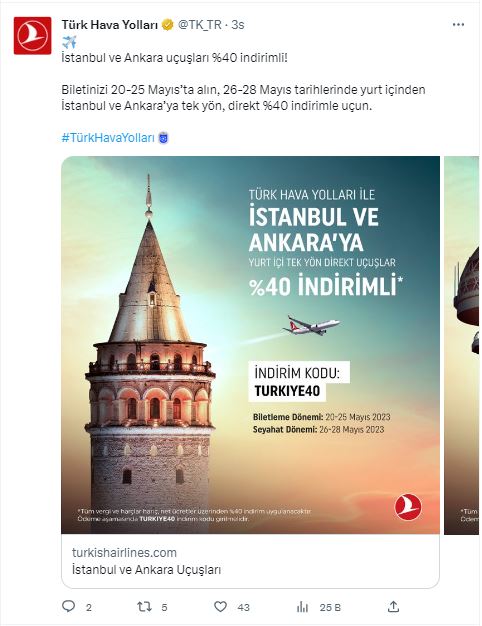Open the three-dot more options menu
Viewport: 482px width, 626px height.
pyautogui.click(x=458, y=25)
